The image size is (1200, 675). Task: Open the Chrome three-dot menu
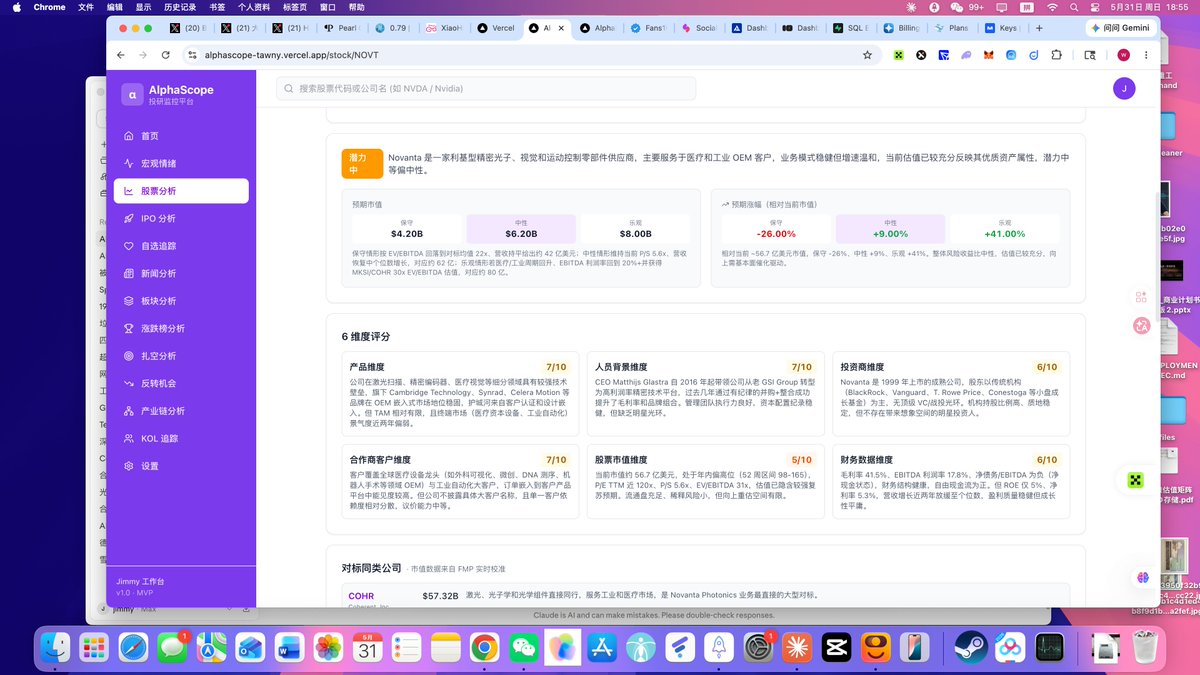click(x=1146, y=55)
